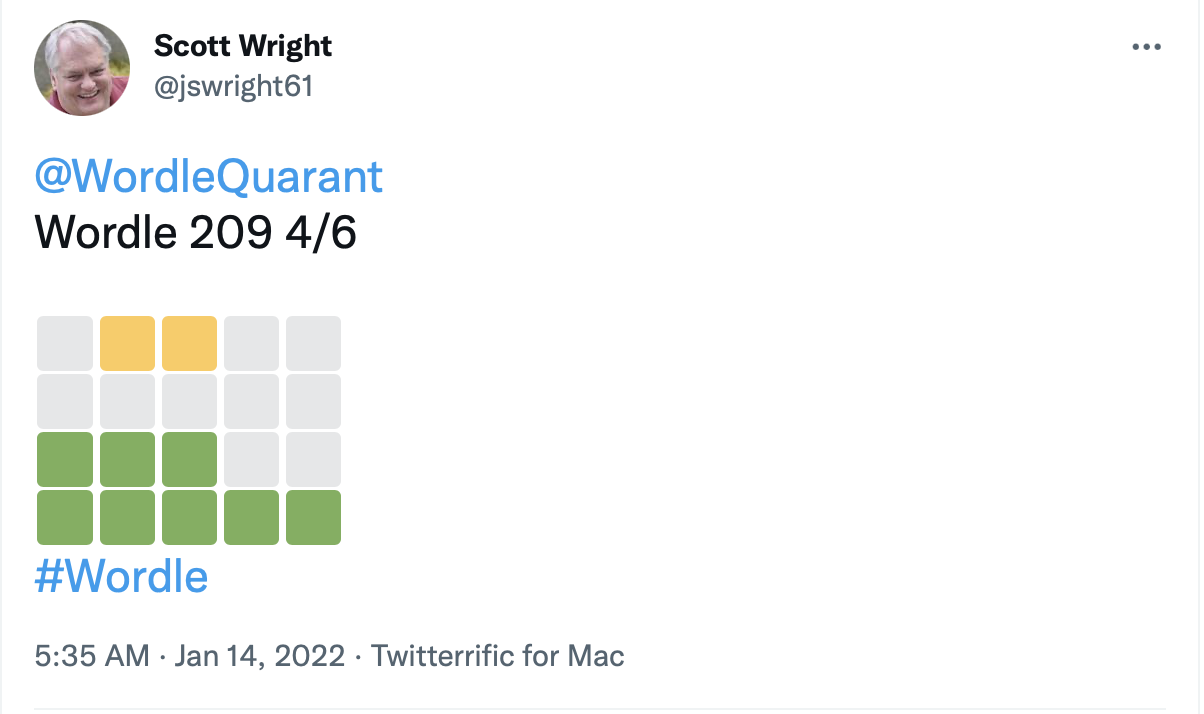
Task: Click the @jswright61 handle
Action: [x=233, y=87]
